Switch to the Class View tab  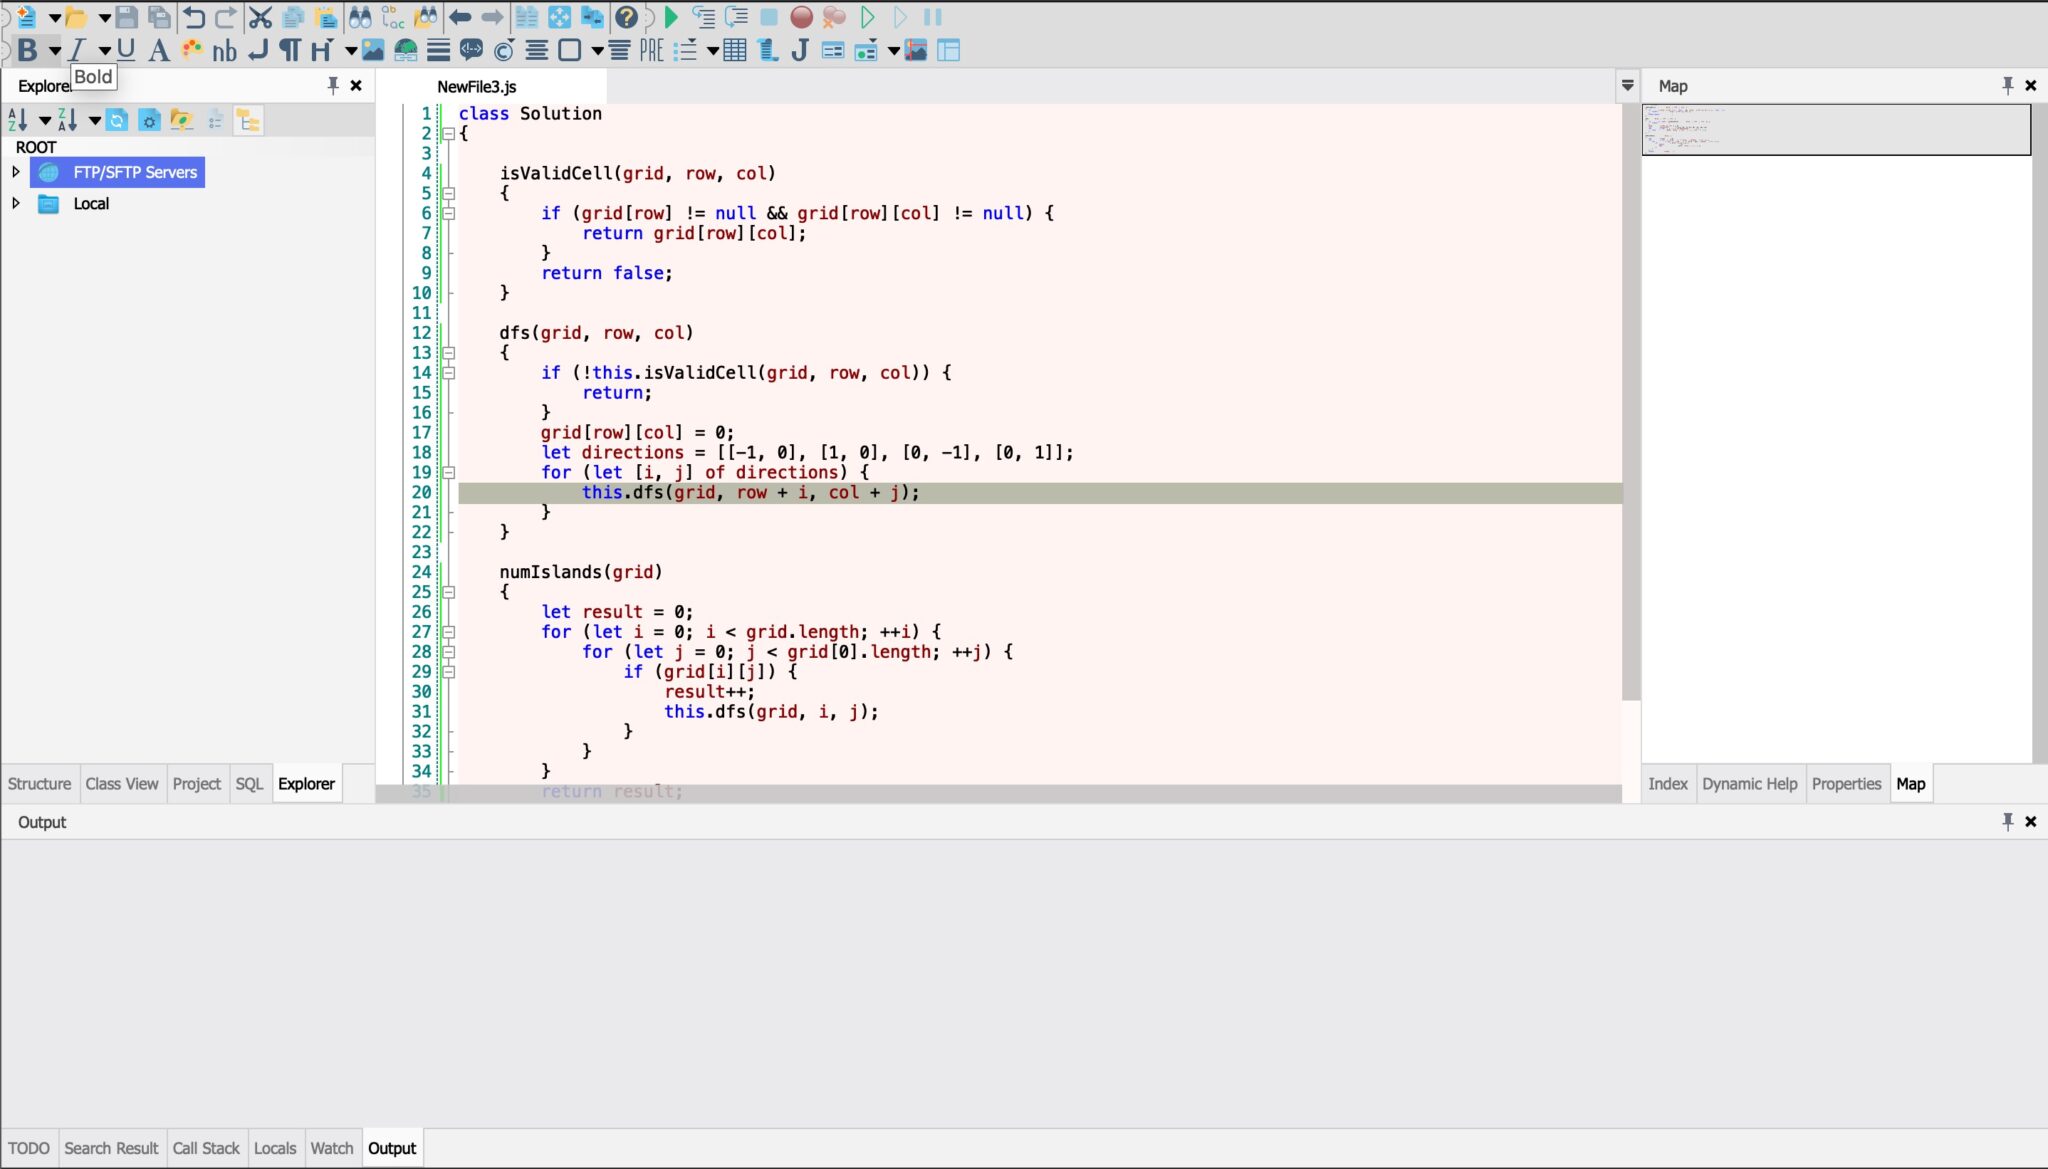122,783
